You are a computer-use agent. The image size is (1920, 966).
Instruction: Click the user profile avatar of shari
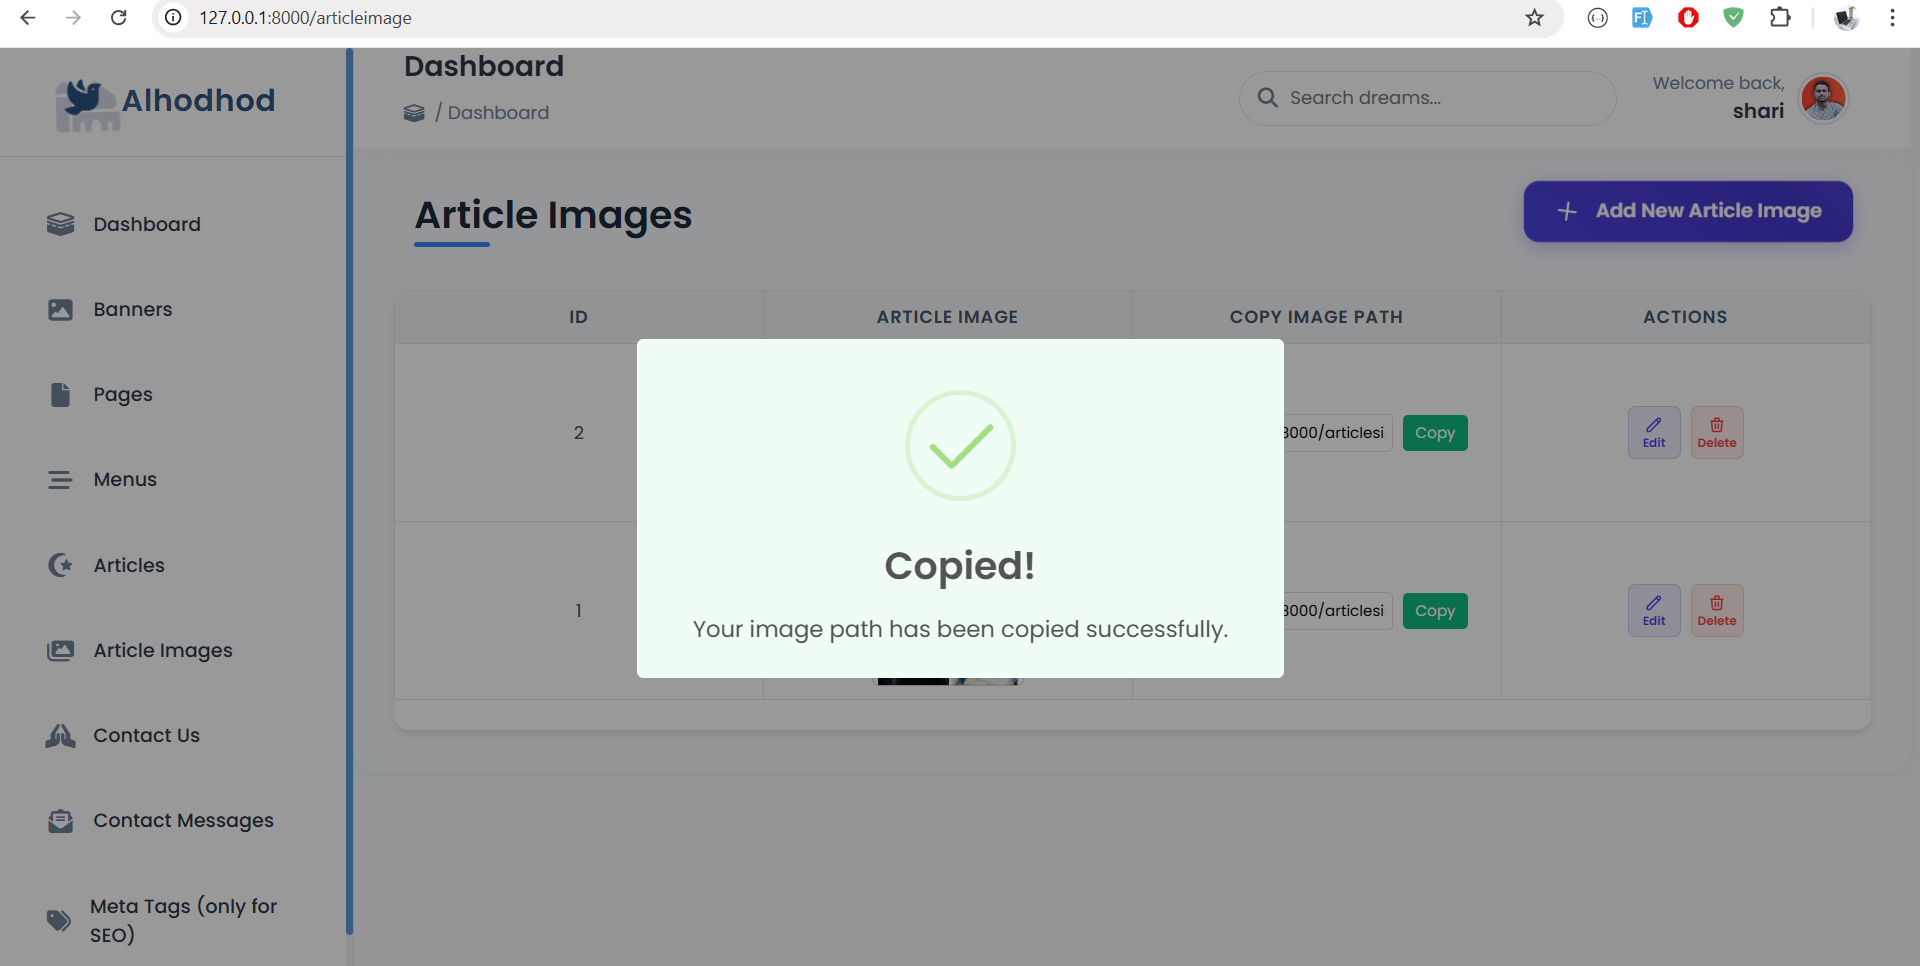(x=1823, y=98)
